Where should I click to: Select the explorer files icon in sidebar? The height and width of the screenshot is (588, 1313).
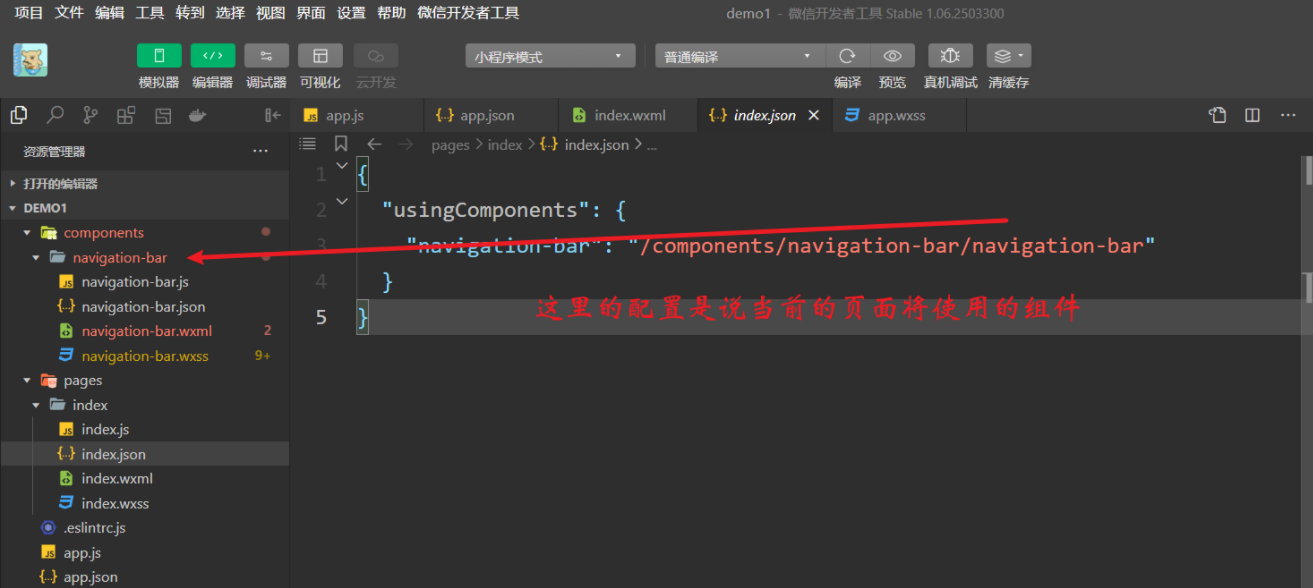coord(19,115)
